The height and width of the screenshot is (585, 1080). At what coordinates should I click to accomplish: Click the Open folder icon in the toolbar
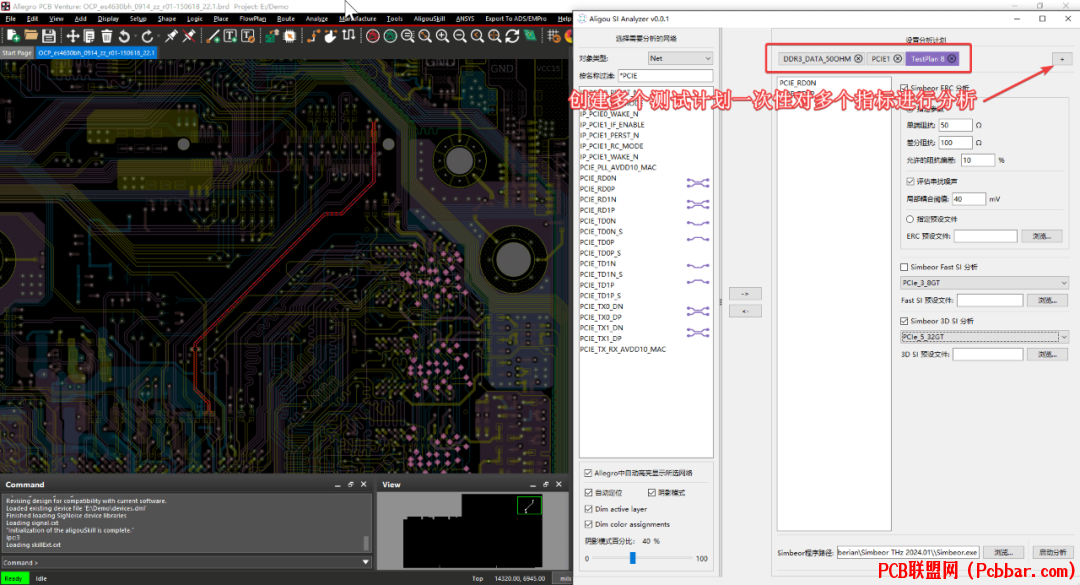coord(31,36)
